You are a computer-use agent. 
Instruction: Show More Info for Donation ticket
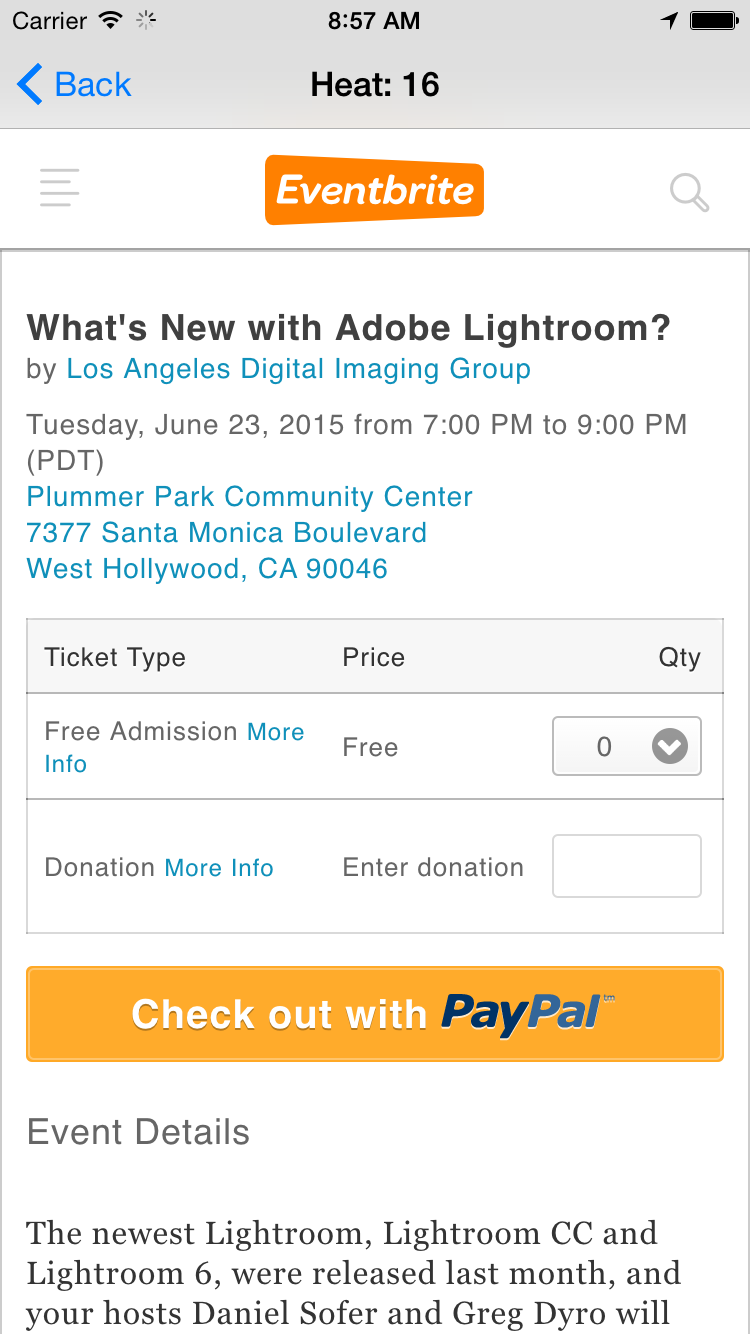point(219,867)
